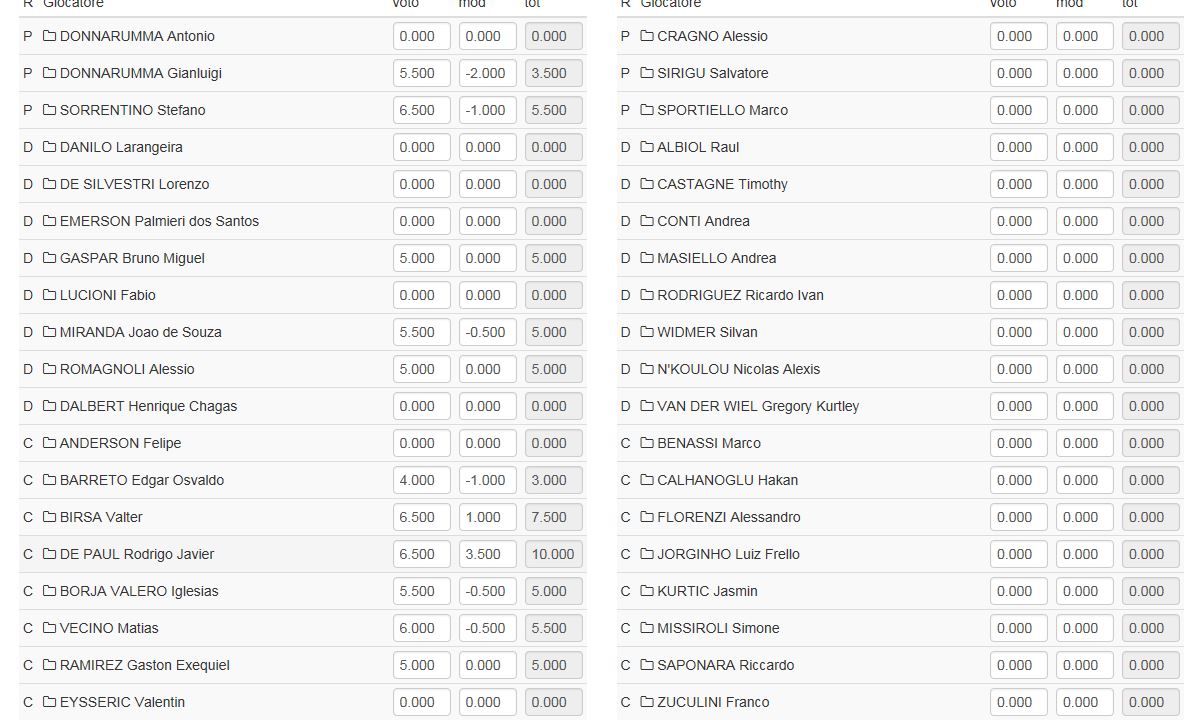Select voto field for DONNARUMMA Gianluigi
The image size is (1187, 720).
(x=421, y=73)
